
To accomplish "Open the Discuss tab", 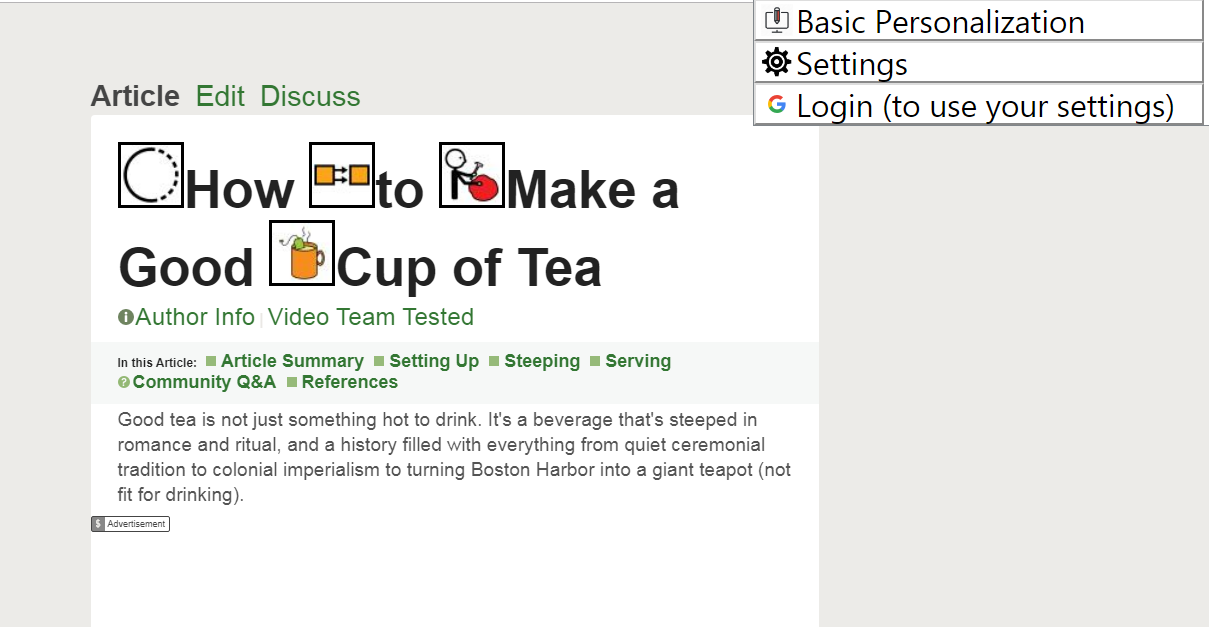I will 310,96.
